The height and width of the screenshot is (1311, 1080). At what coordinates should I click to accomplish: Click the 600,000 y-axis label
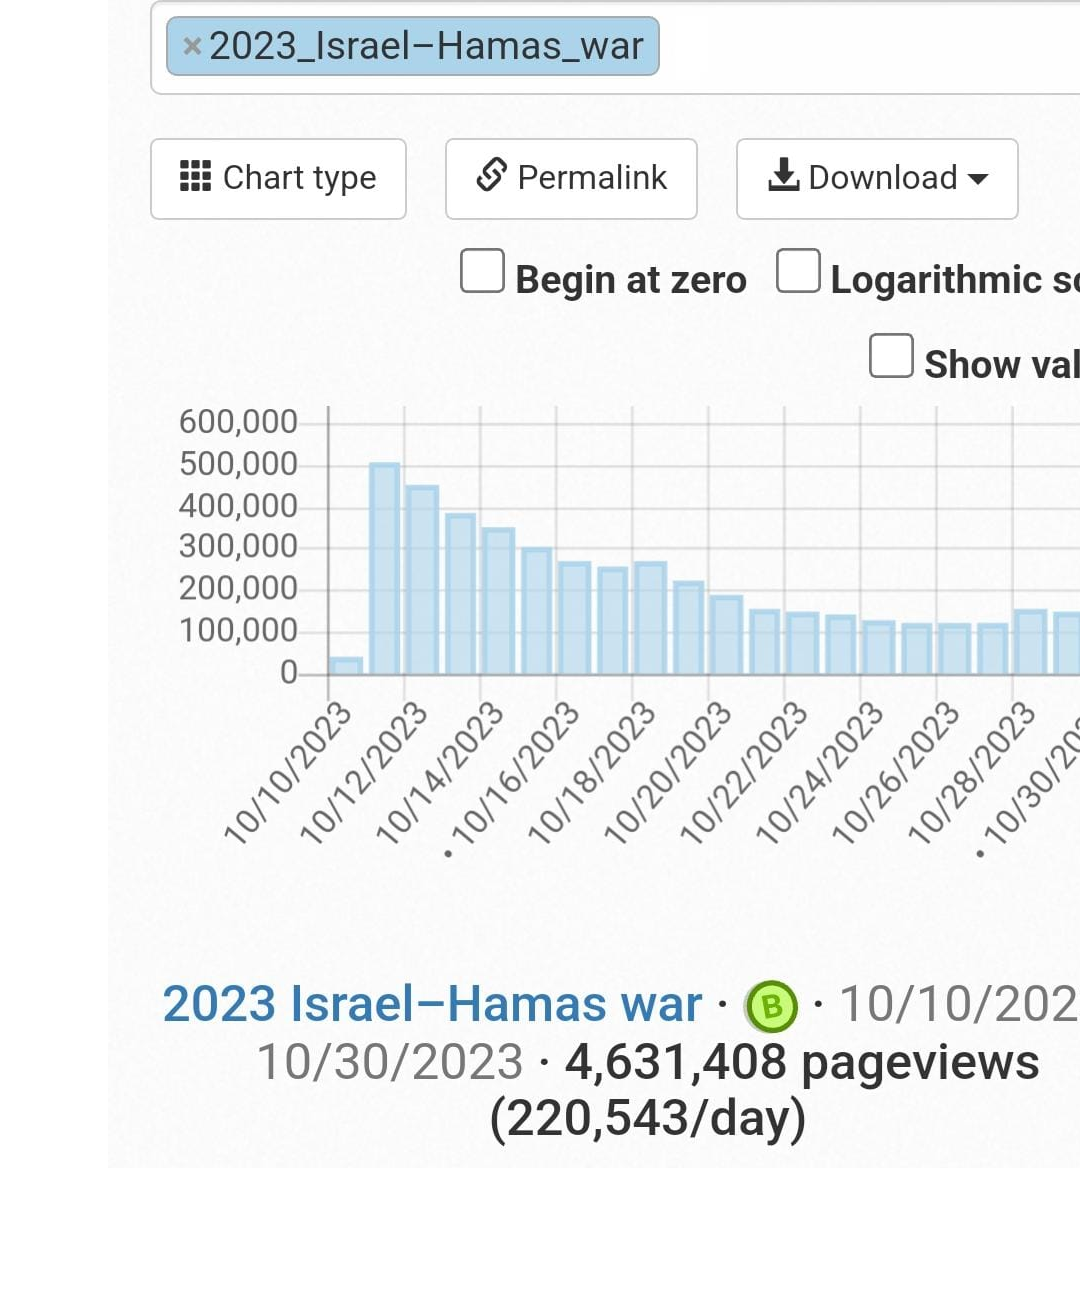click(238, 422)
